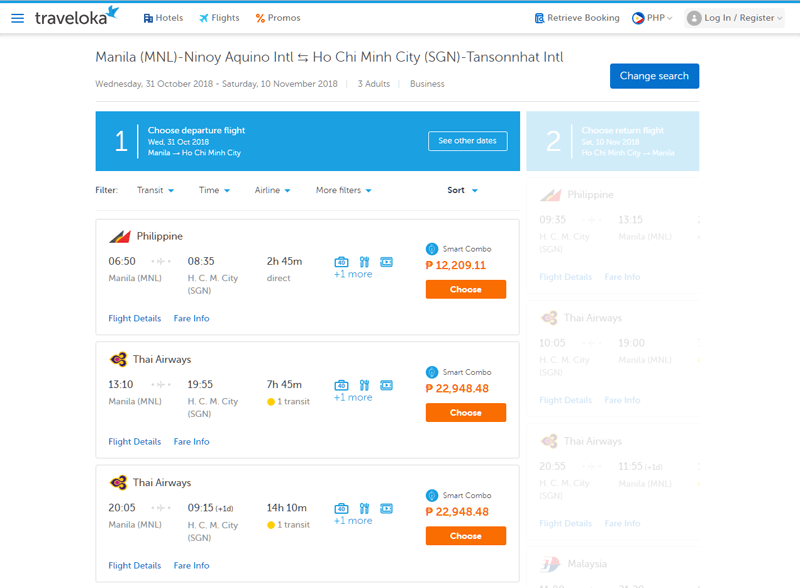Screen dimensions: 800x588
Task: Click the '1 transit' label on 13:10 flight
Action: pyautogui.click(x=293, y=402)
